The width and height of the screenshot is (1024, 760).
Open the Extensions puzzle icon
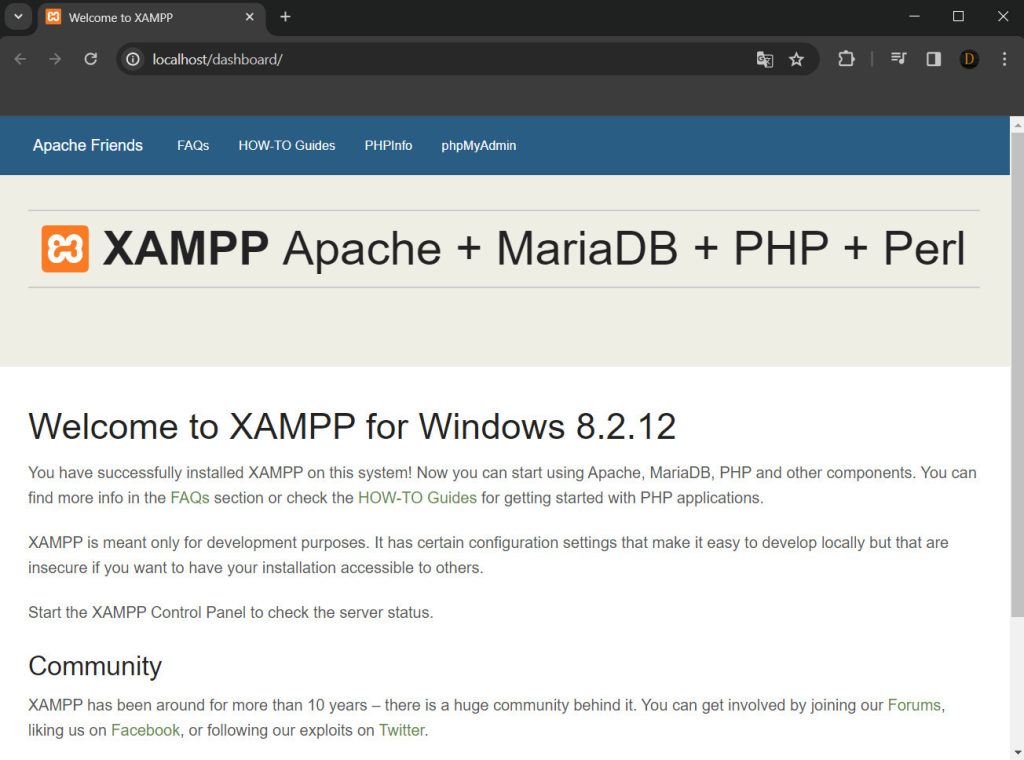[x=846, y=59]
